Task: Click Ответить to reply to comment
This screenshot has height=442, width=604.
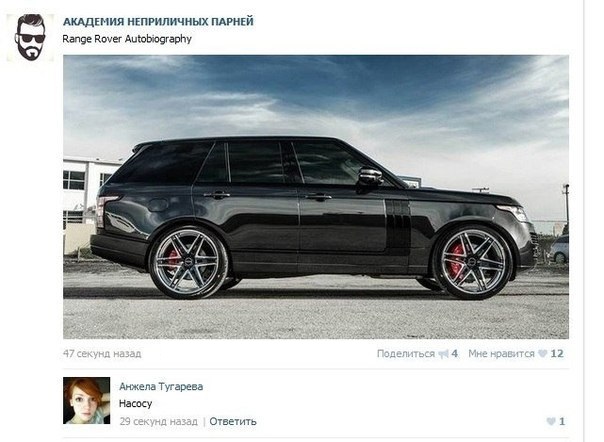Action: click(x=233, y=421)
